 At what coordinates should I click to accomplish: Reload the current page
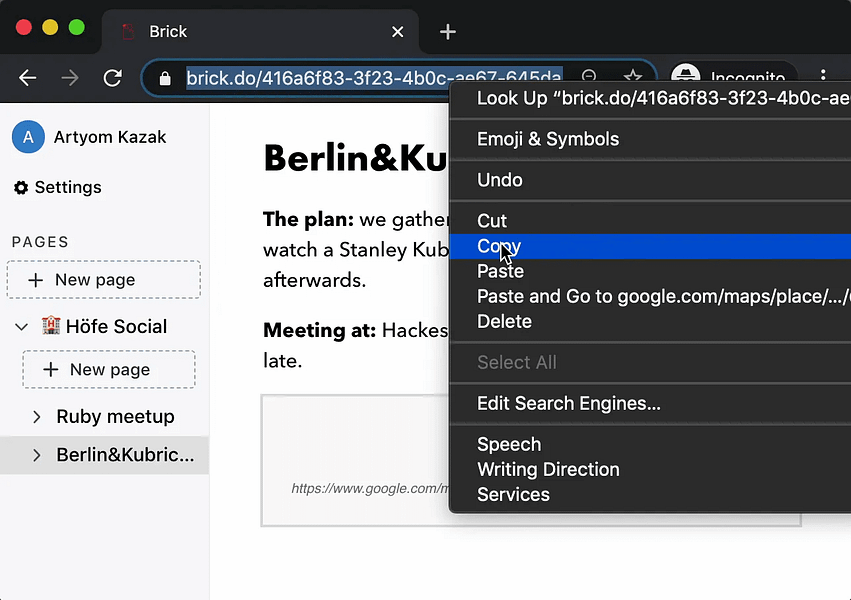(x=113, y=78)
